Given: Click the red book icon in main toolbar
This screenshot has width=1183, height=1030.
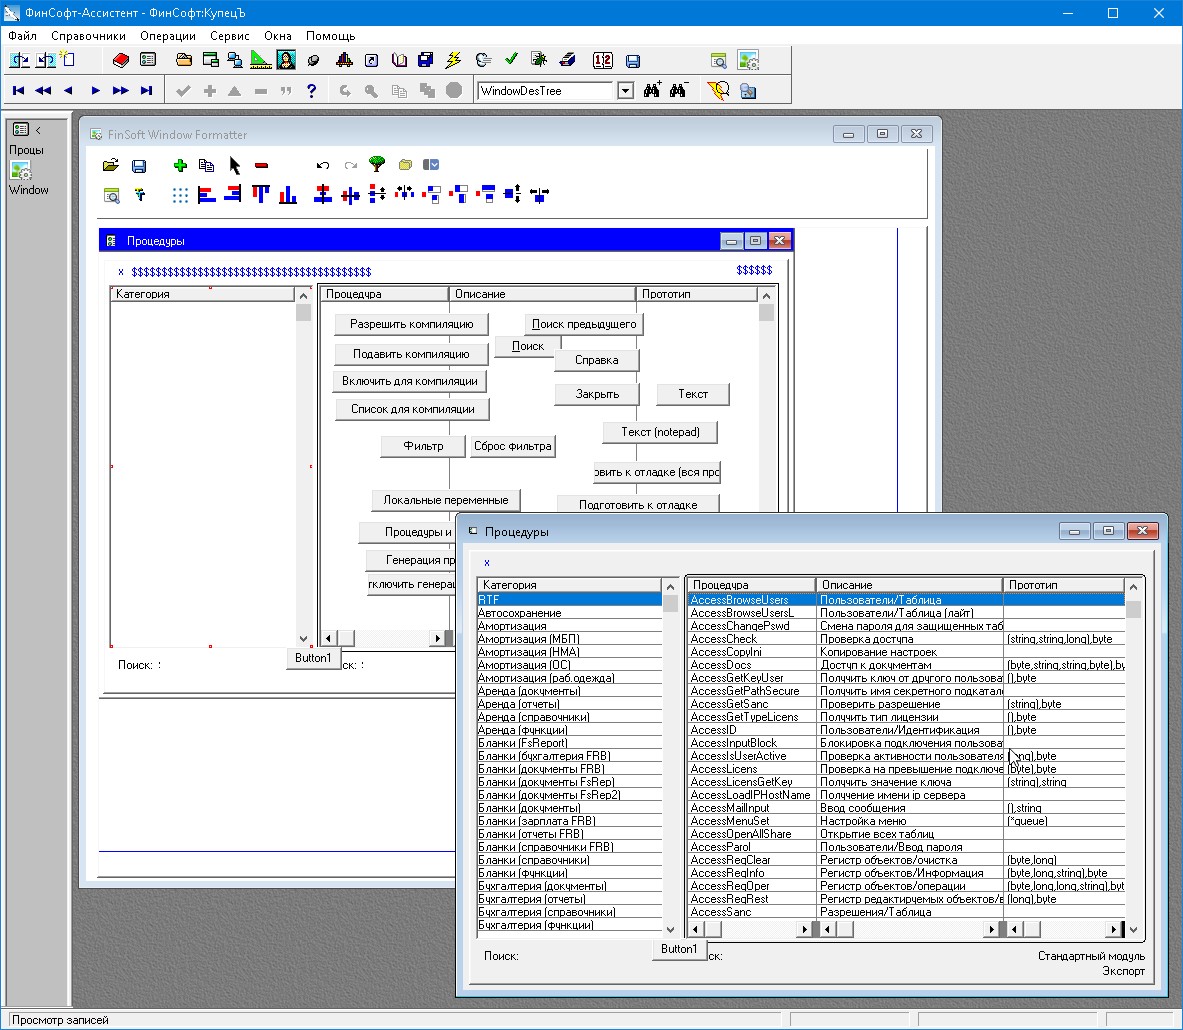Looking at the screenshot, I should click(x=121, y=60).
